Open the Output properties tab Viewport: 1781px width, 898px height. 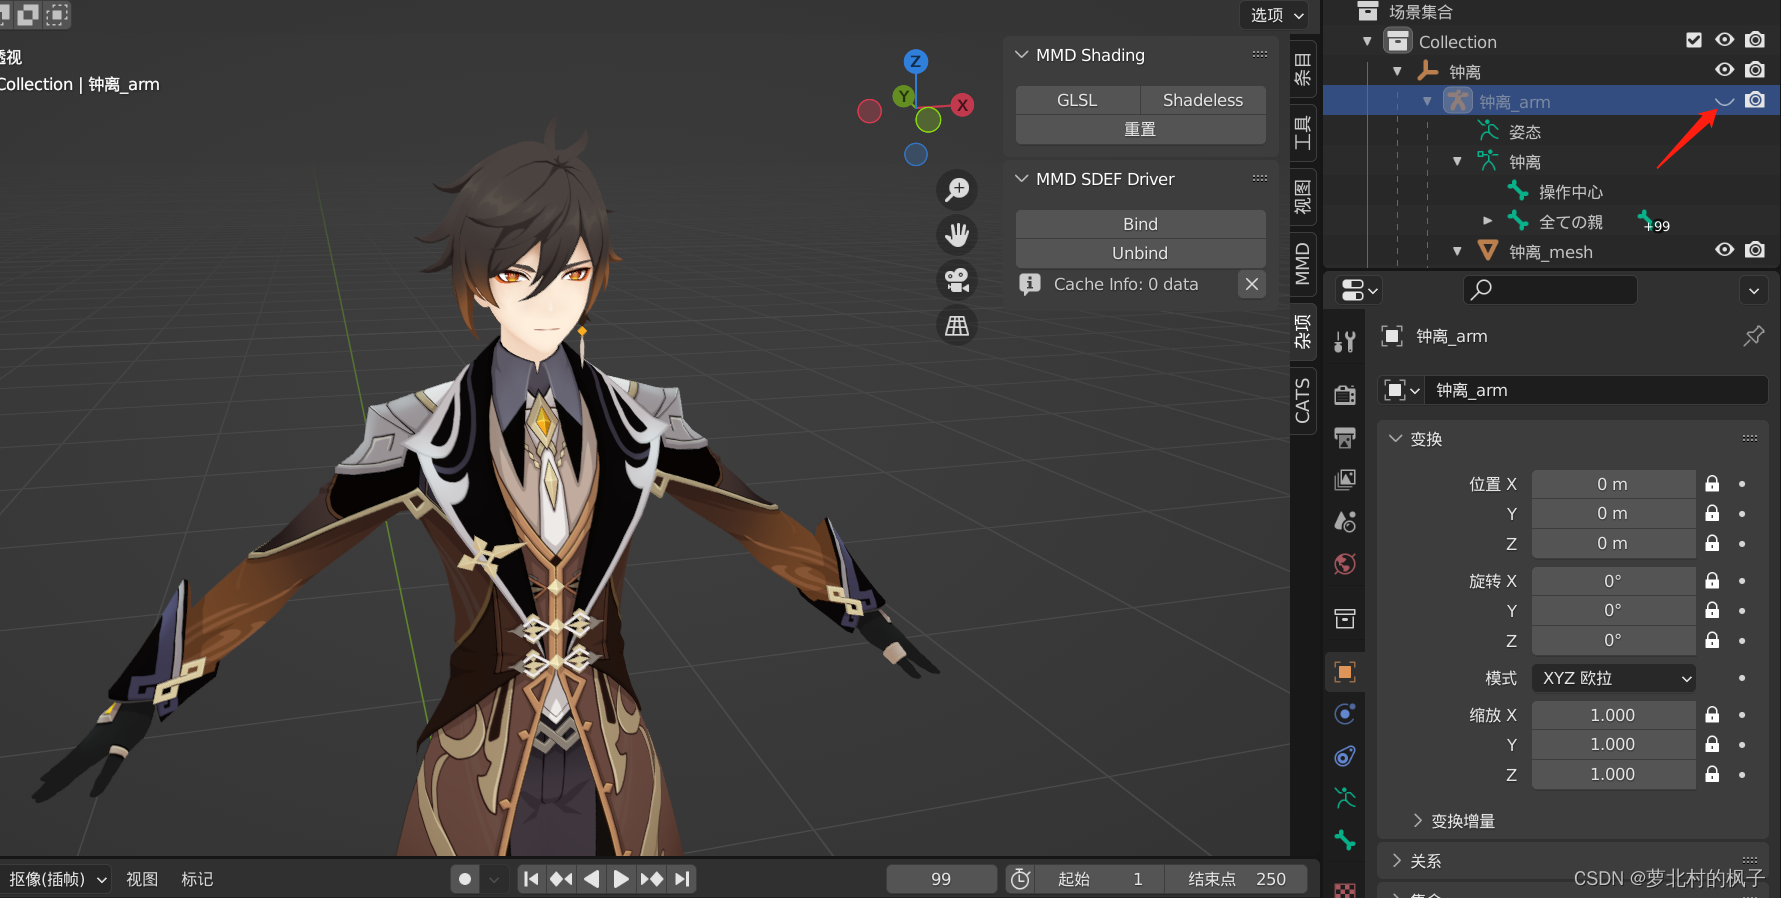coord(1345,437)
